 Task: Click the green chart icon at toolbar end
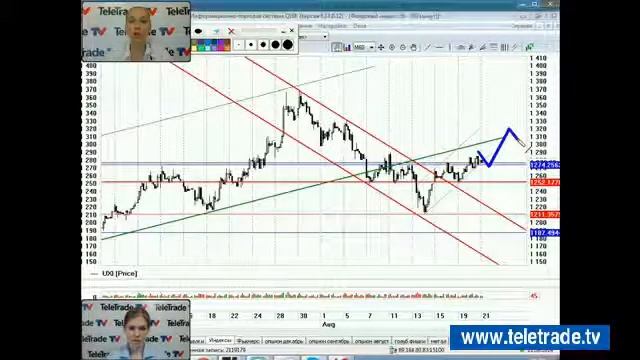coord(530,47)
